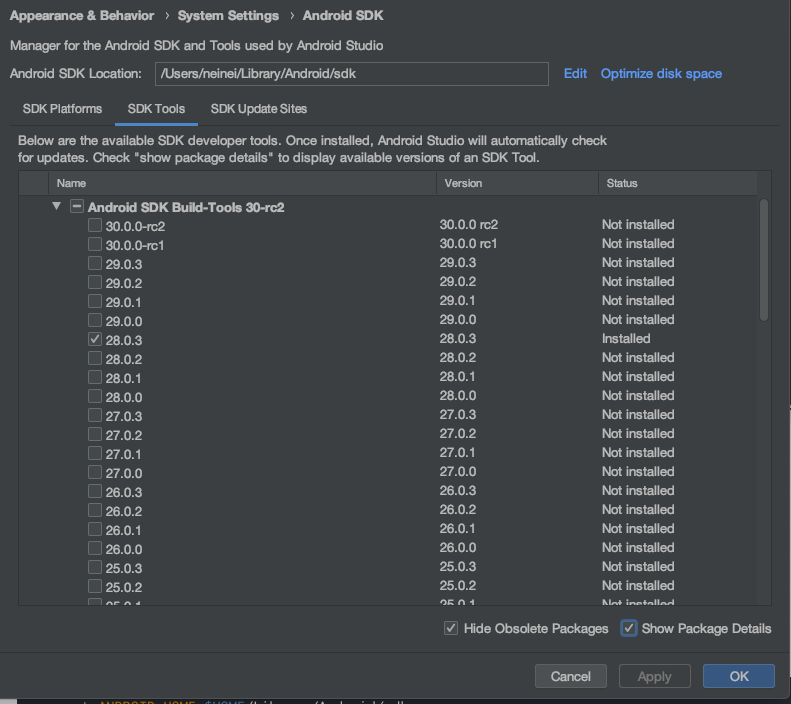Click the Cancel button
The height and width of the screenshot is (704, 791).
coord(571,676)
